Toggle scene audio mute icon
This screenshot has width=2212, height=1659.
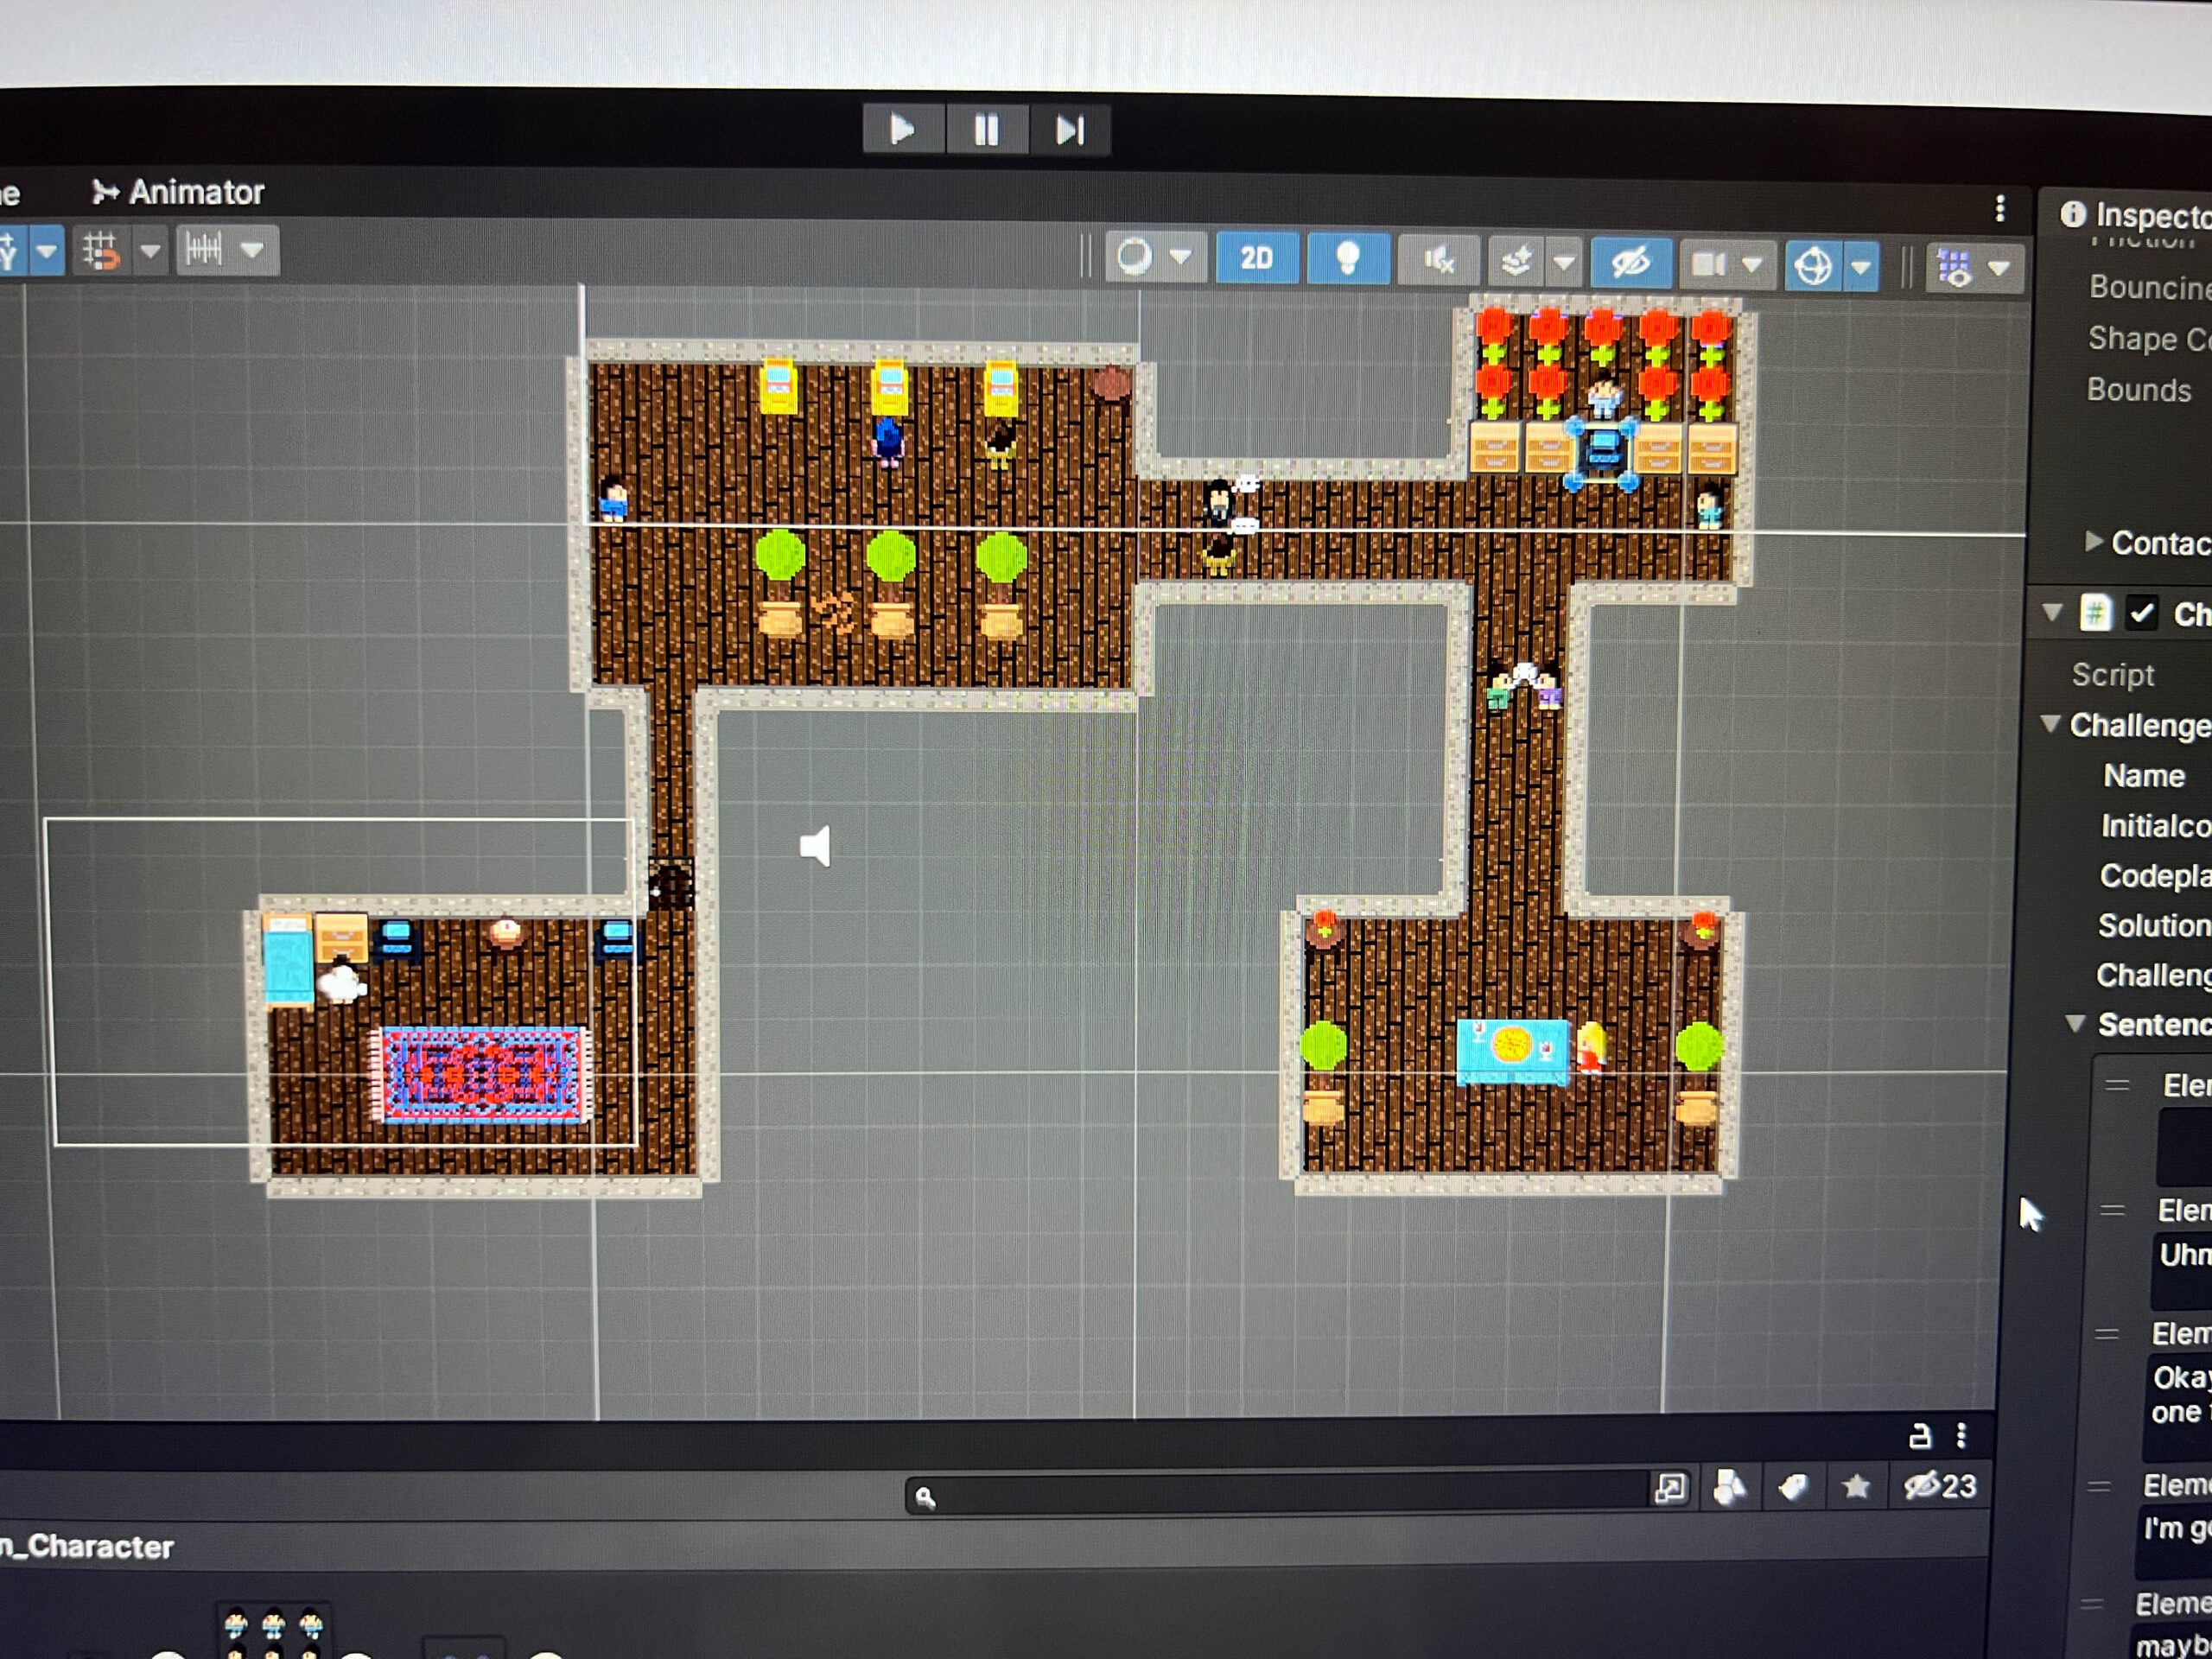click(1438, 261)
